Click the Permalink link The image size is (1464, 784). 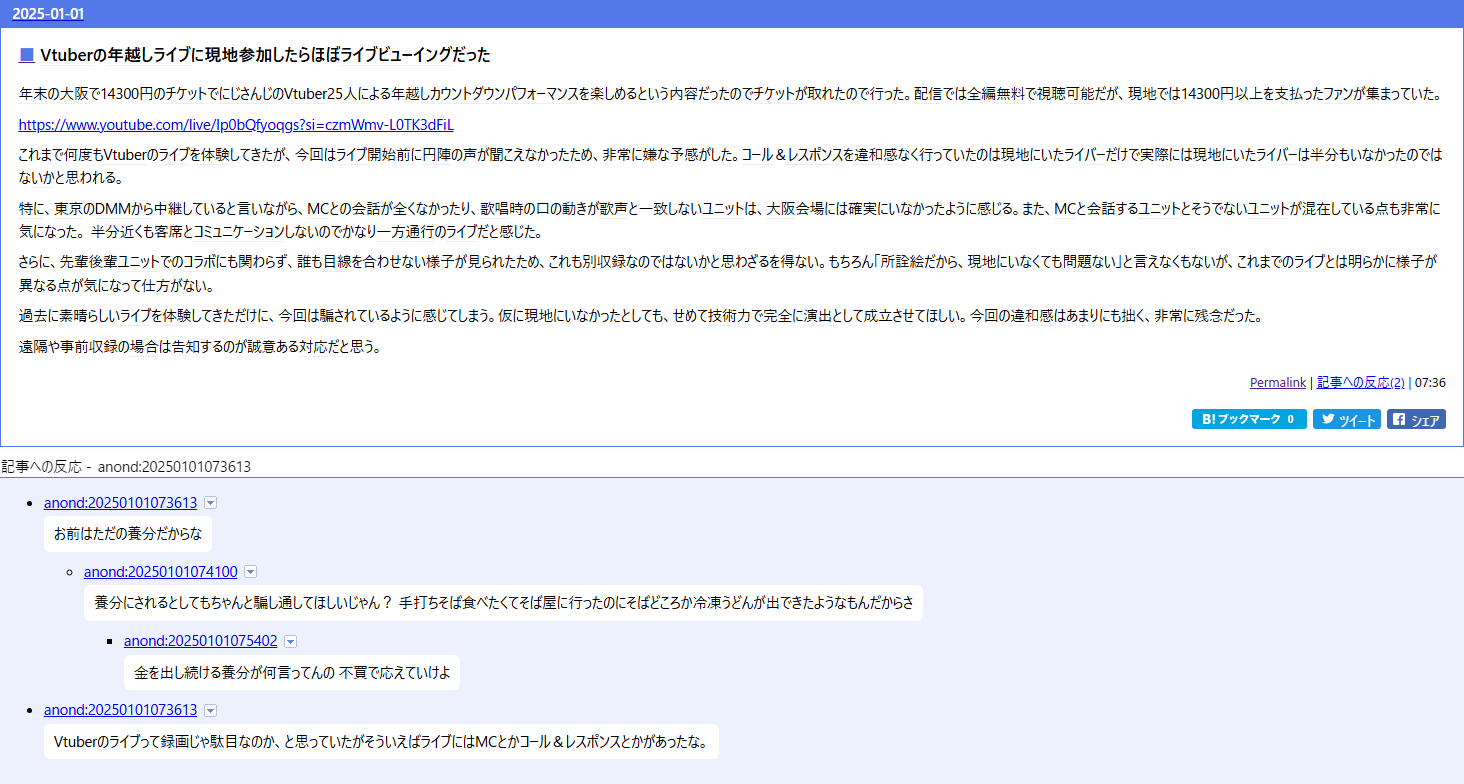point(1277,382)
